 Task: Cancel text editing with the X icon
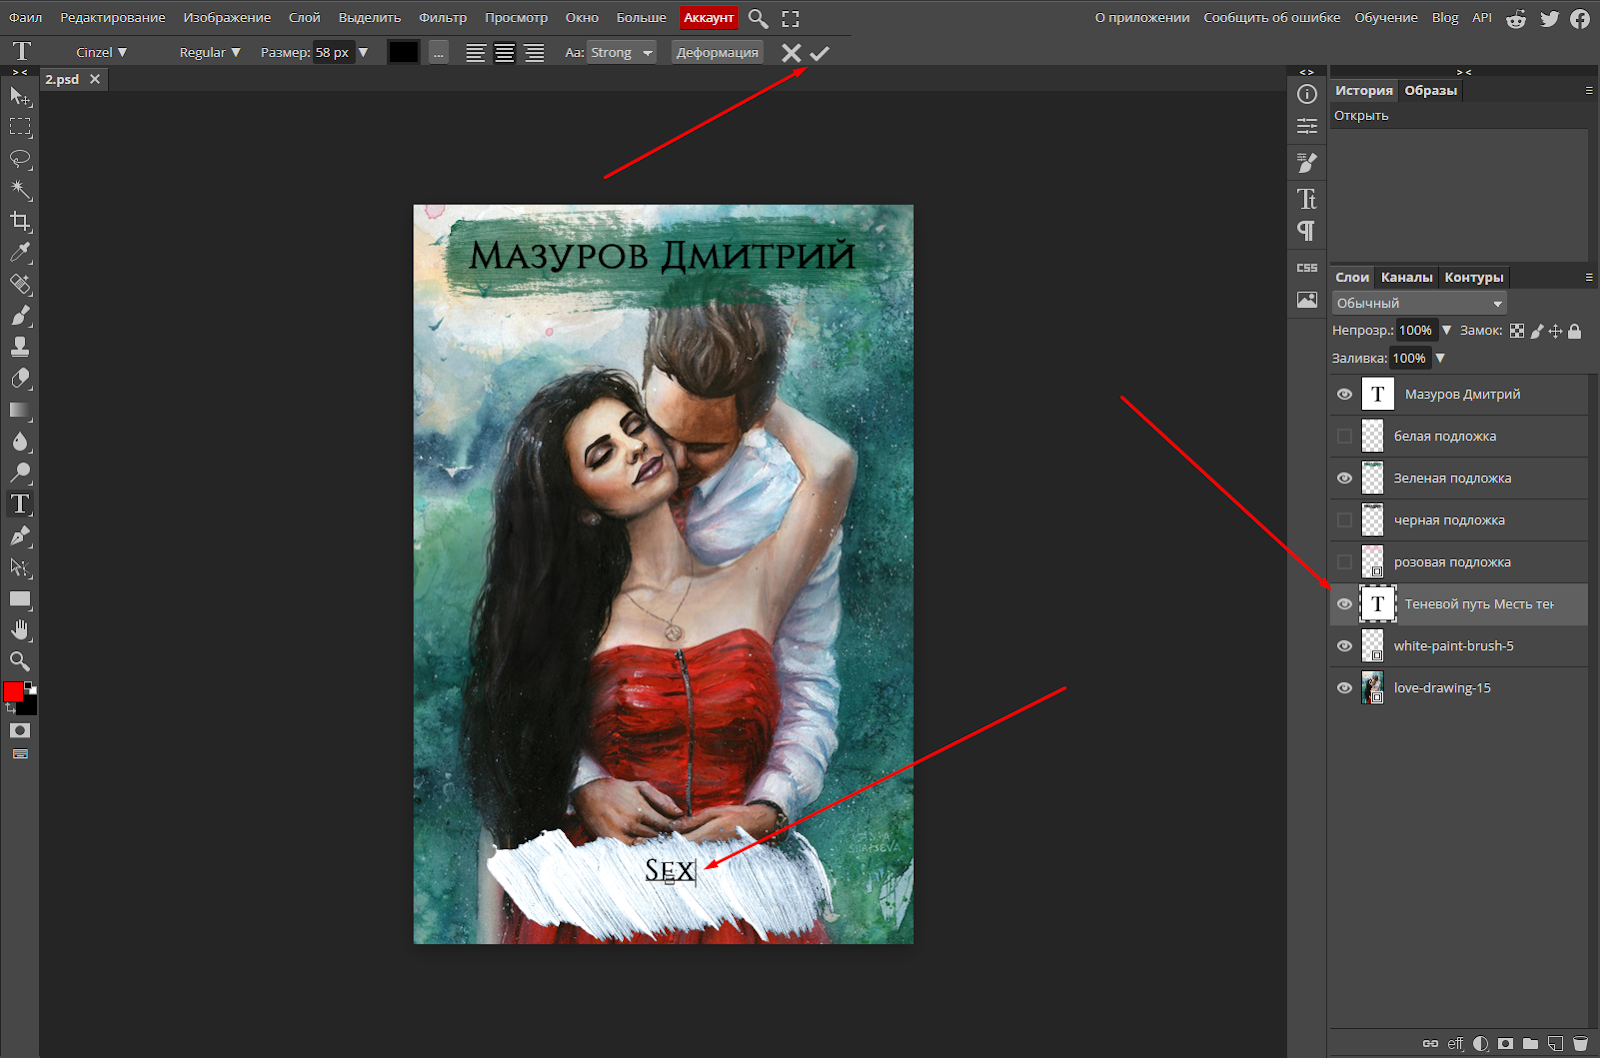(x=791, y=53)
